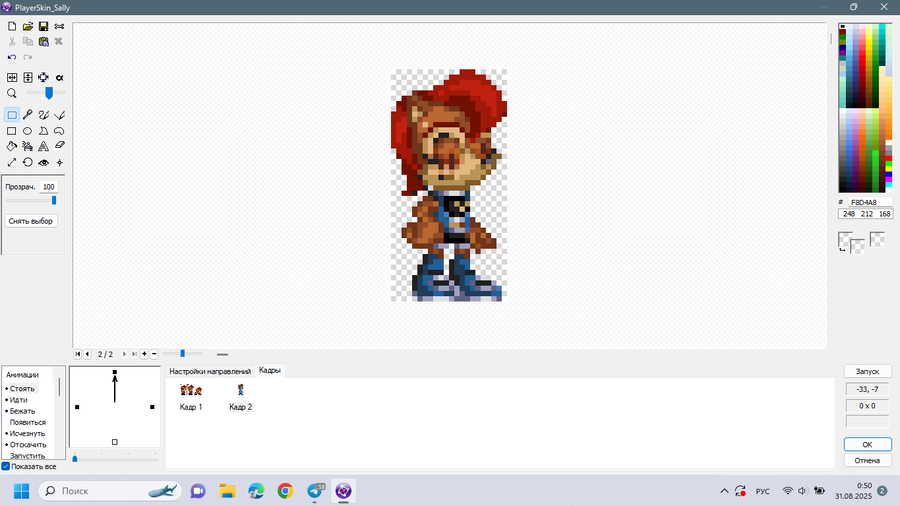The image size is (900, 506).
Task: Click the Undo arrow icon
Action: [x=12, y=57]
